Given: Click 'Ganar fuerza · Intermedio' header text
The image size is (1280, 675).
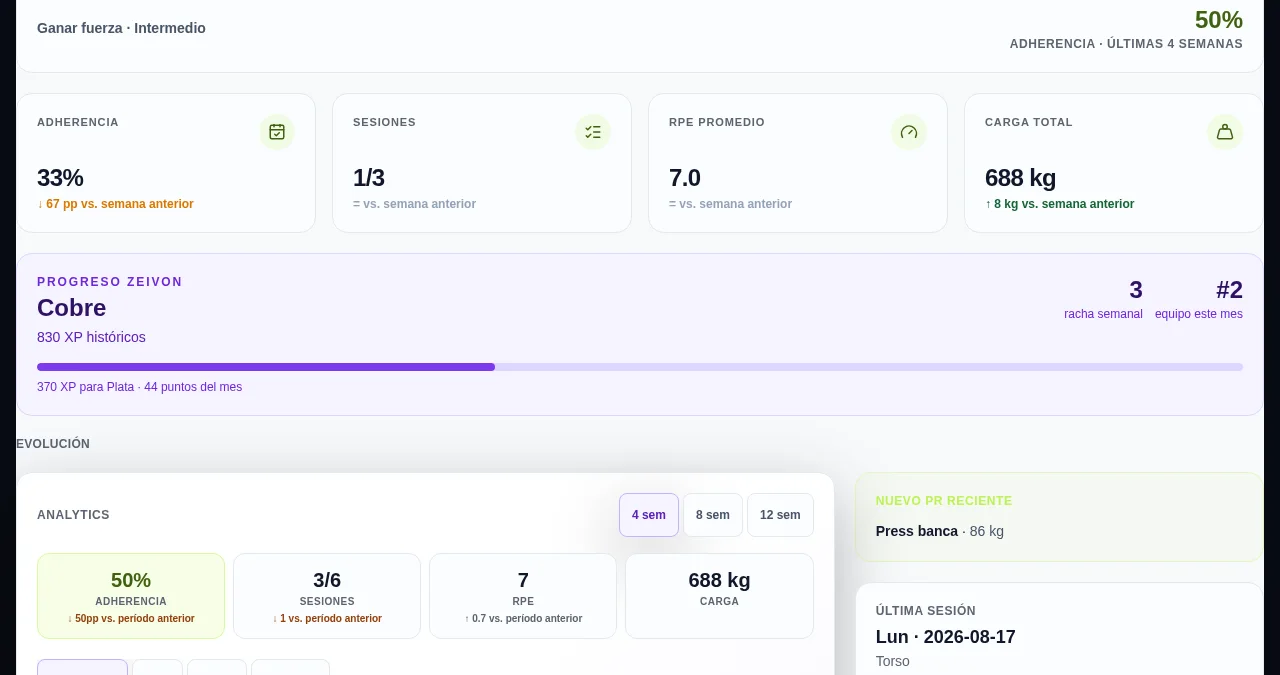Looking at the screenshot, I should pyautogui.click(x=121, y=28).
